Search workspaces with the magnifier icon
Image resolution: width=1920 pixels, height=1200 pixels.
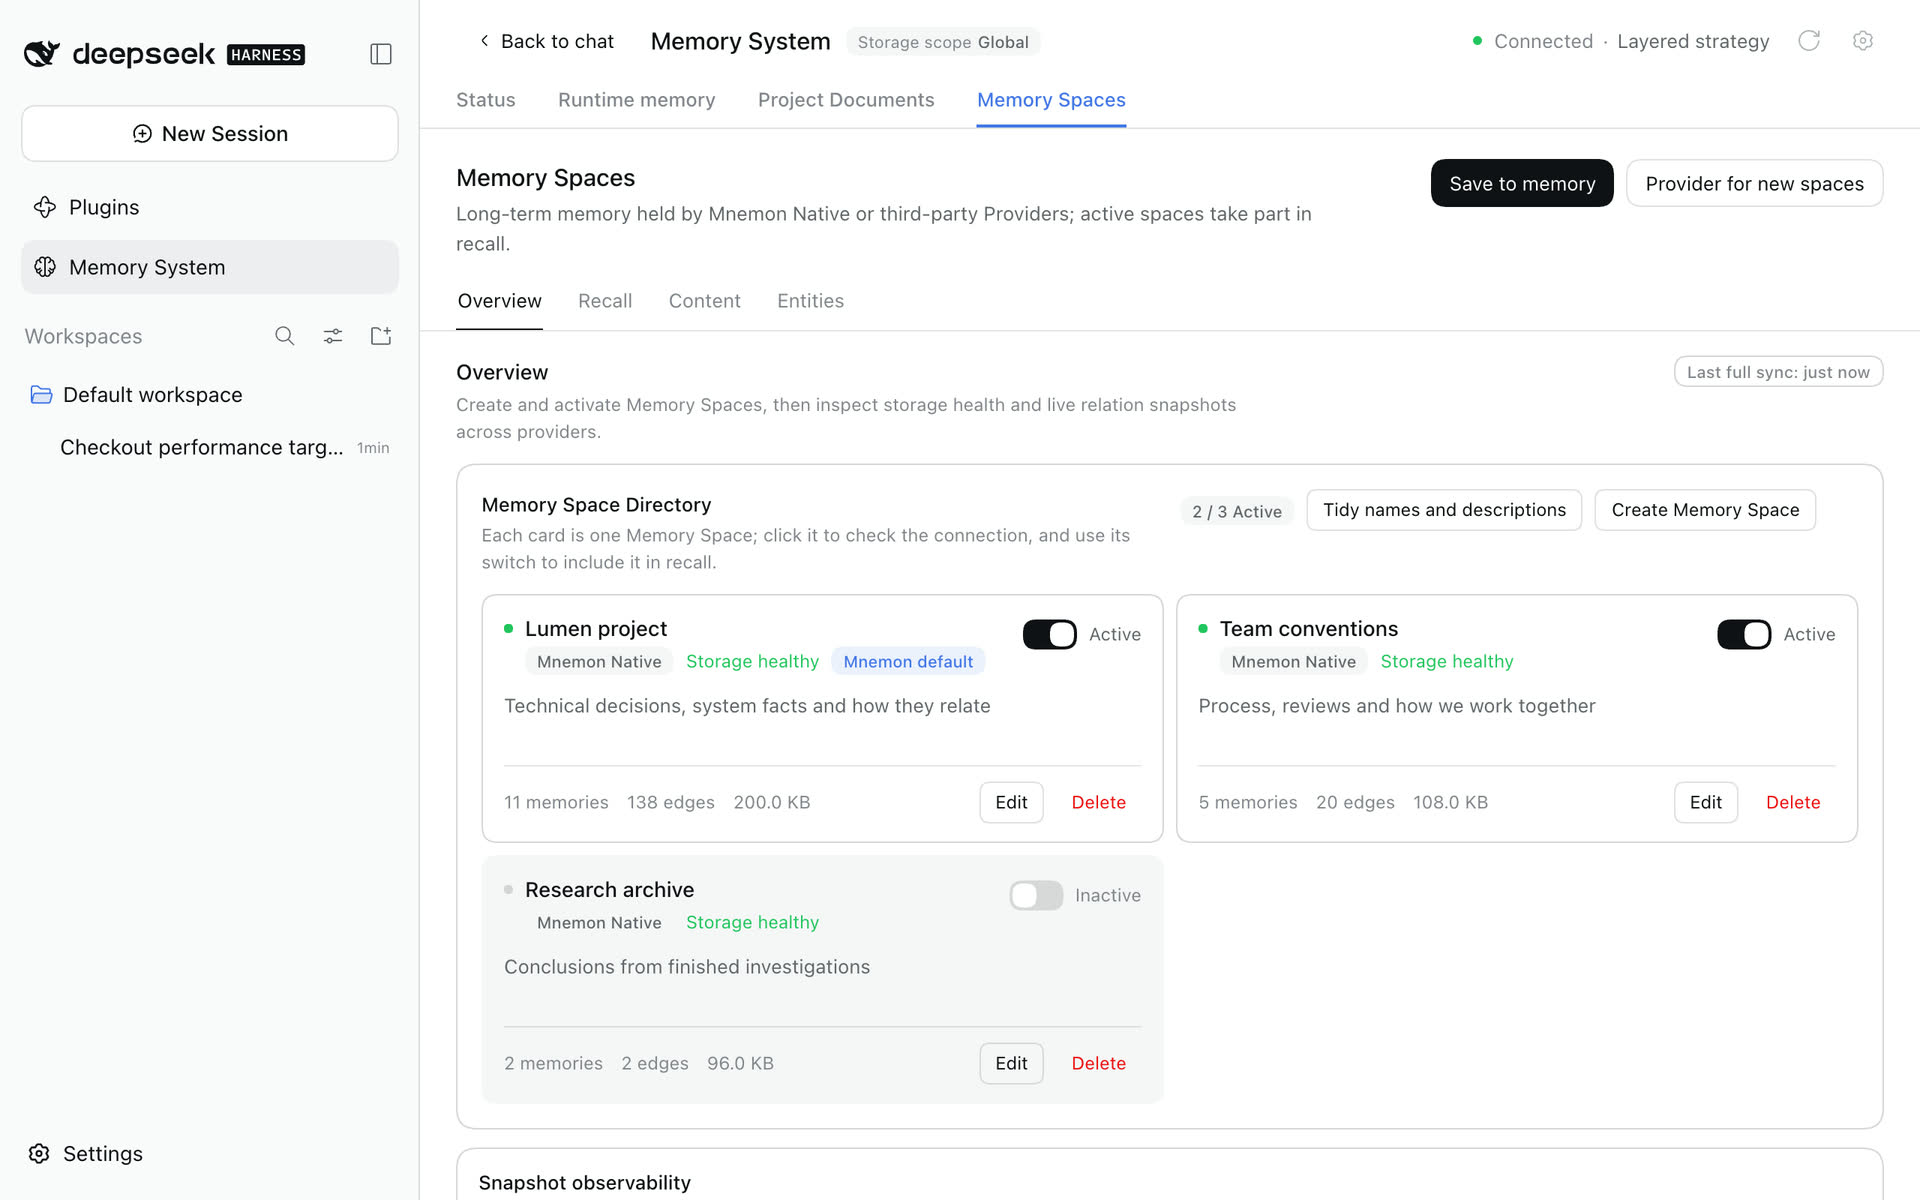click(x=285, y=336)
